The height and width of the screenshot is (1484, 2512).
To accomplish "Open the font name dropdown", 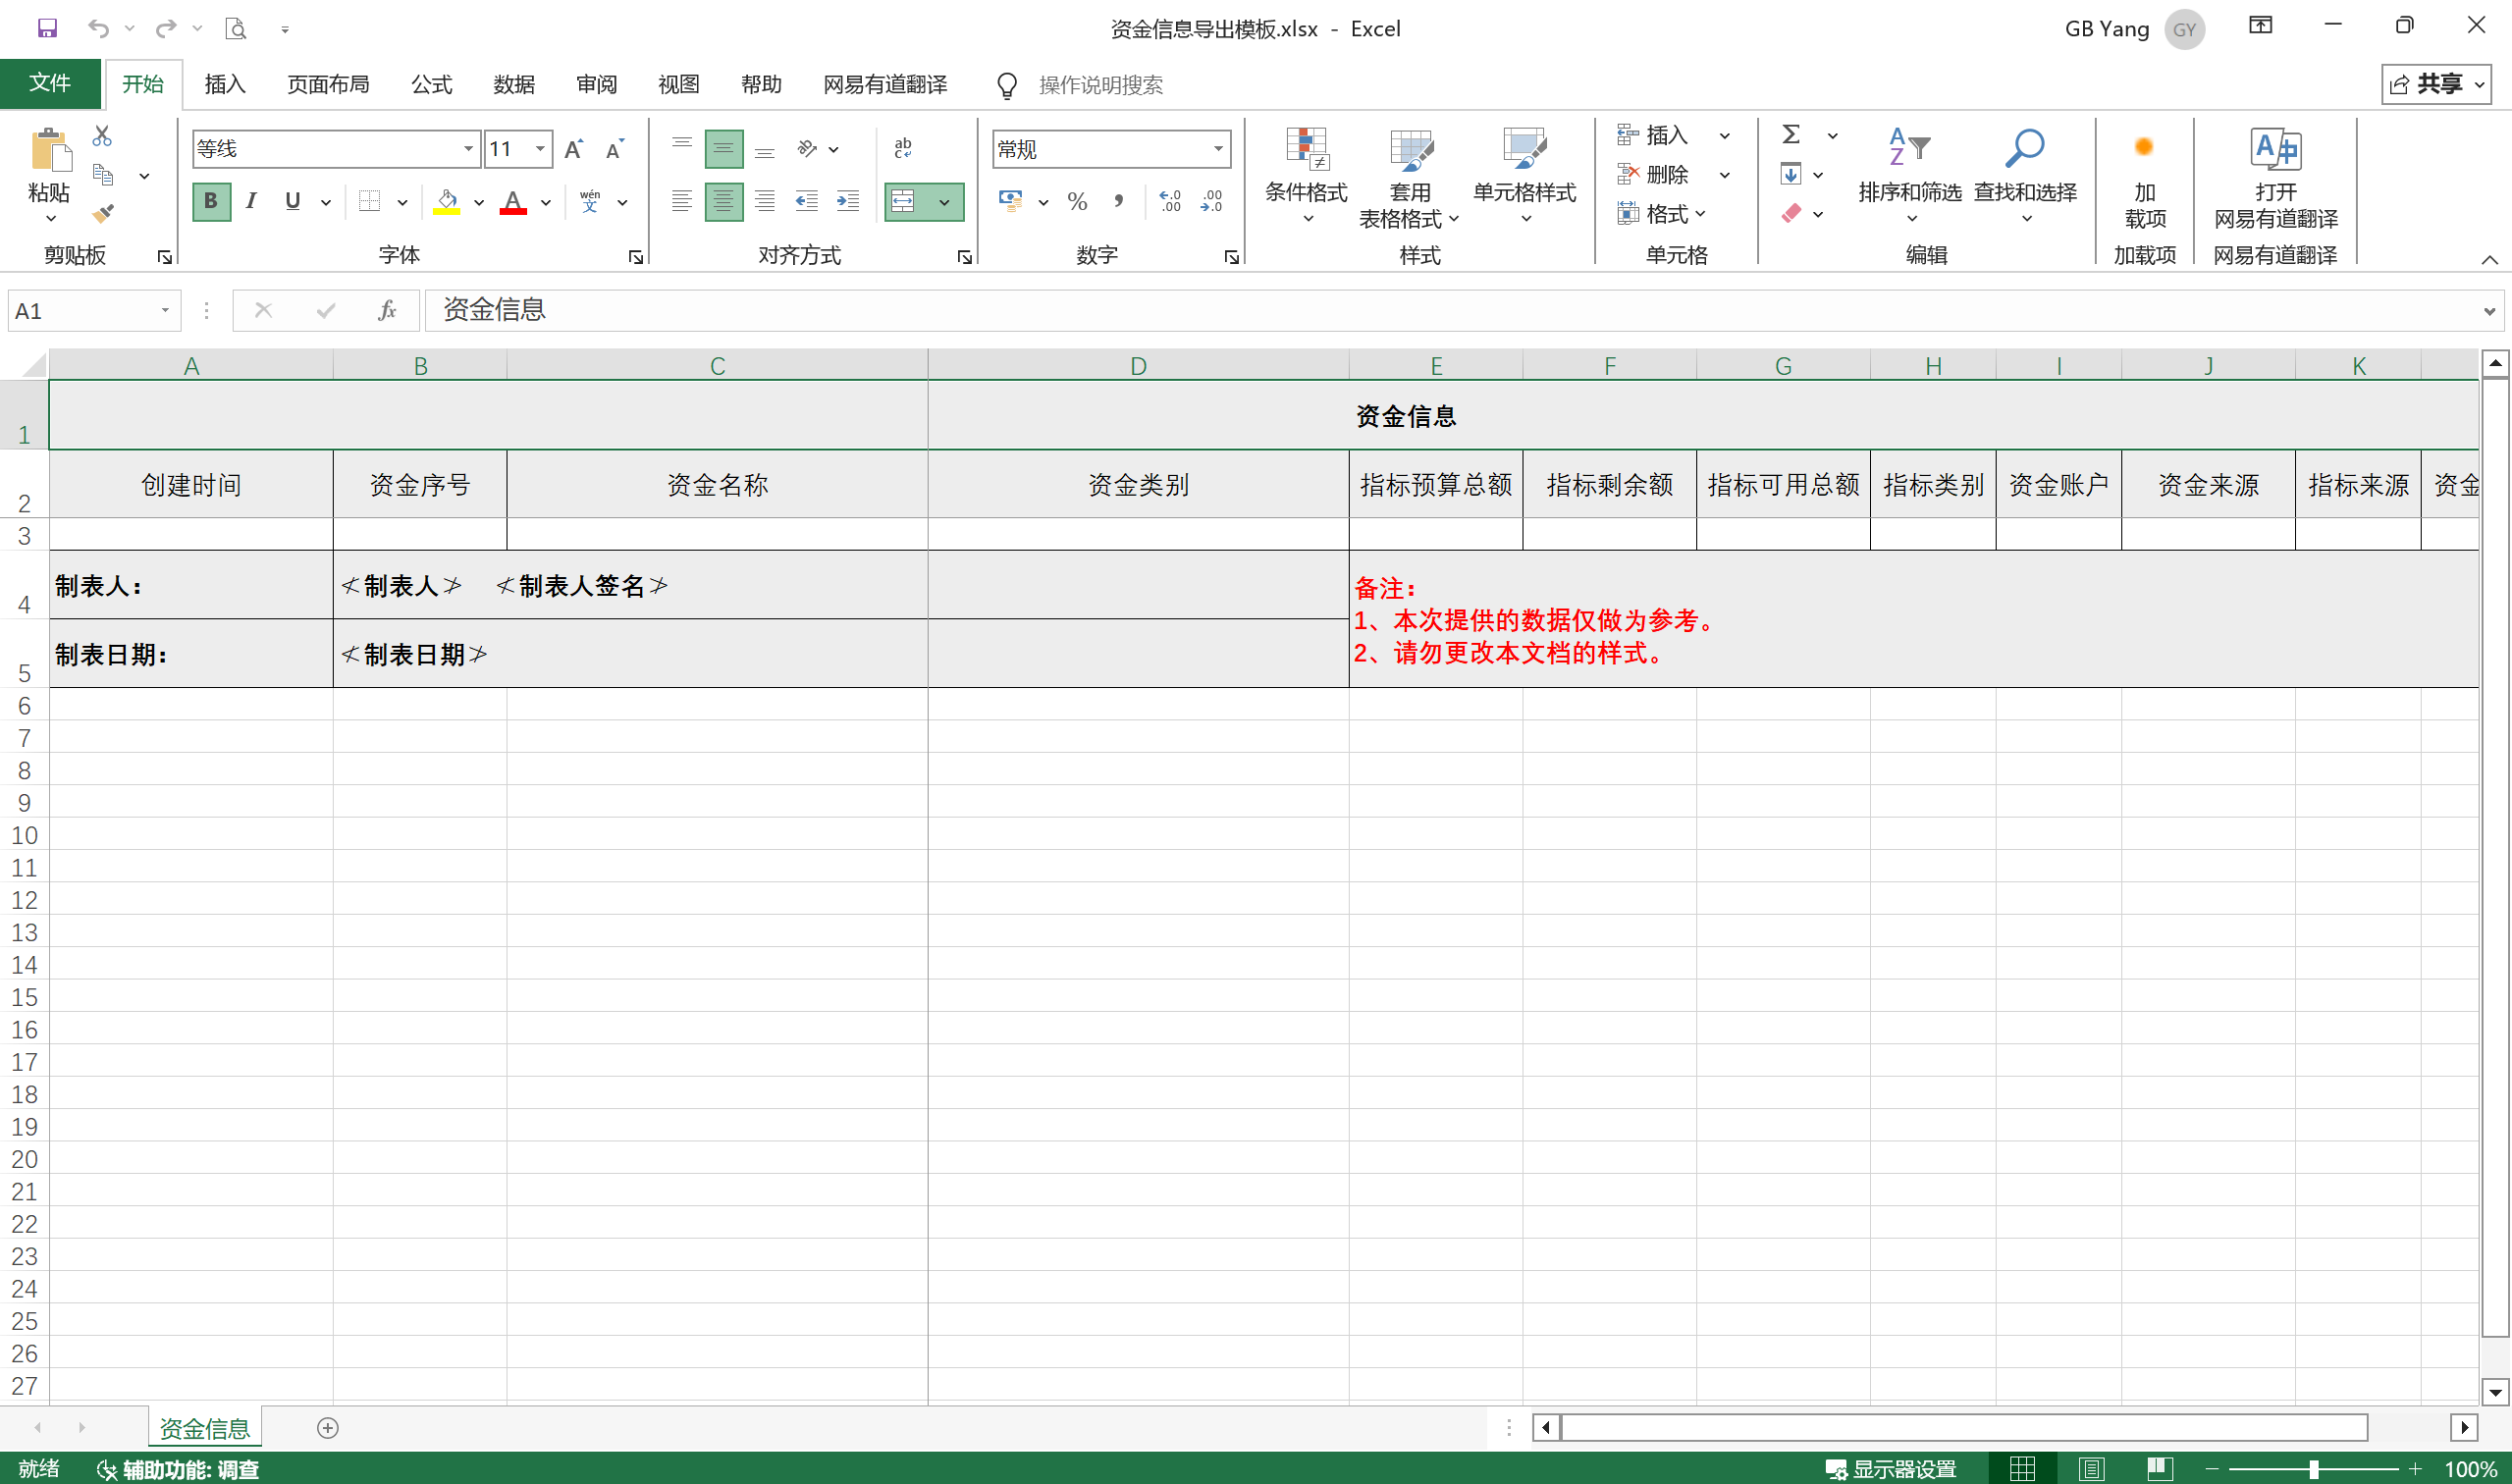I will point(468,149).
